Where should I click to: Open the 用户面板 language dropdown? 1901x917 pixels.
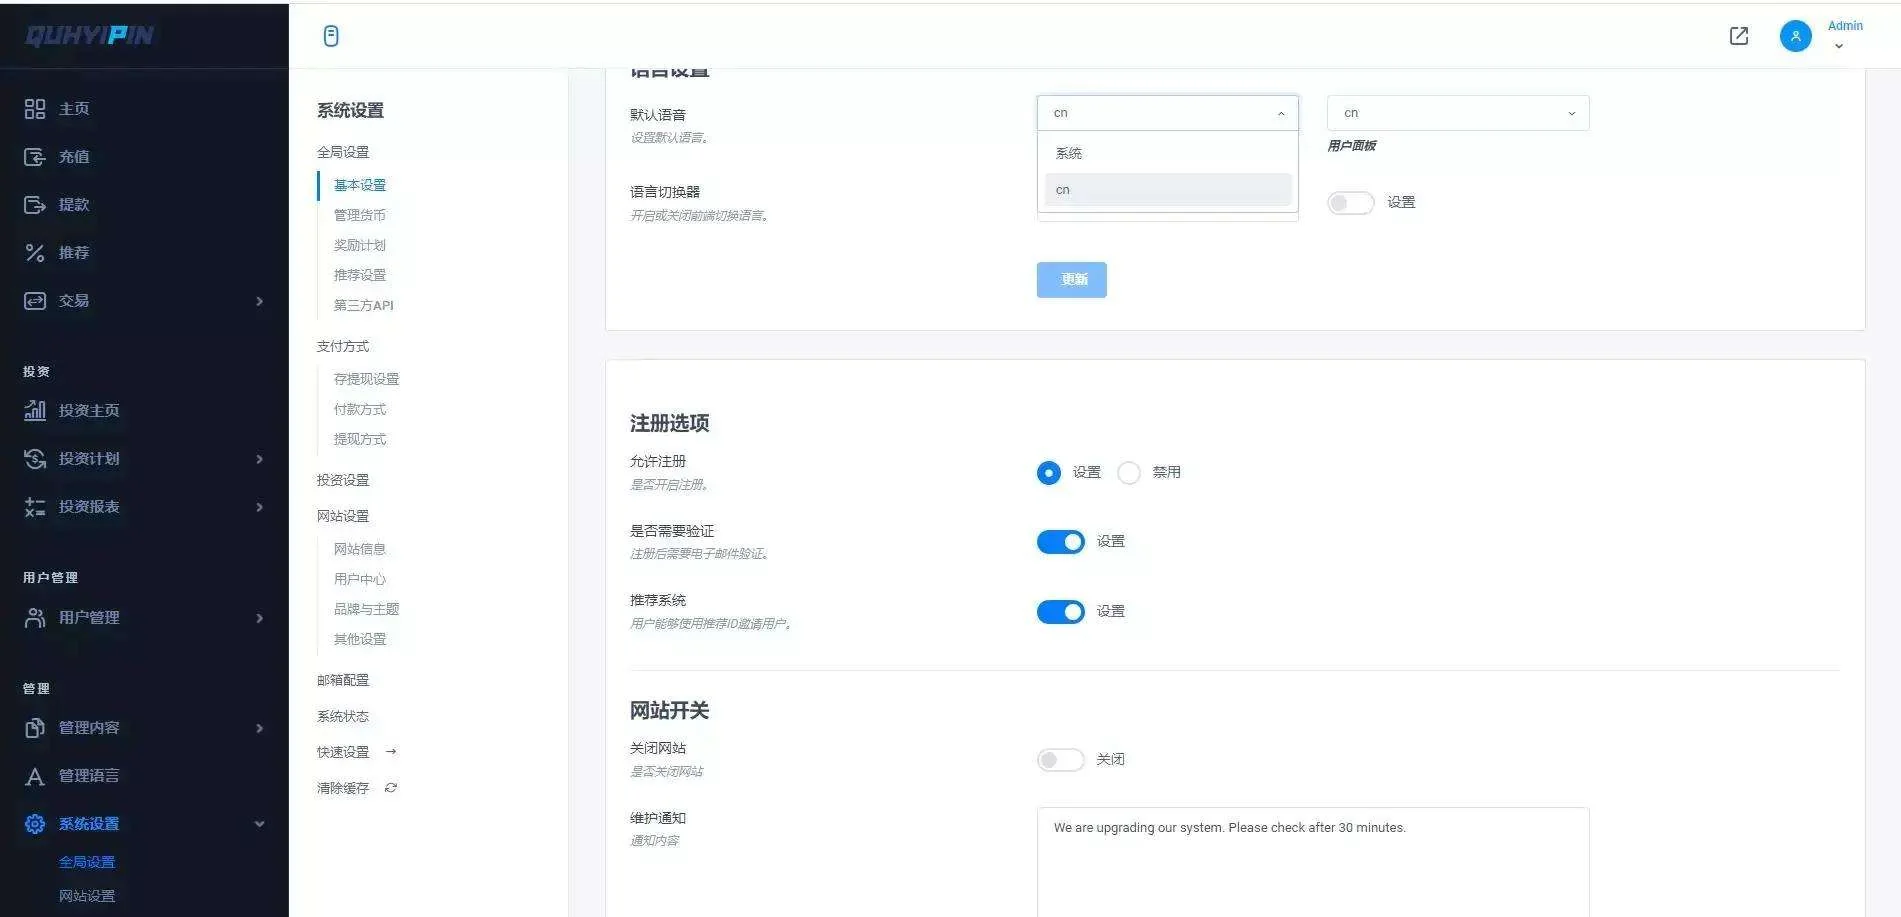tap(1457, 113)
